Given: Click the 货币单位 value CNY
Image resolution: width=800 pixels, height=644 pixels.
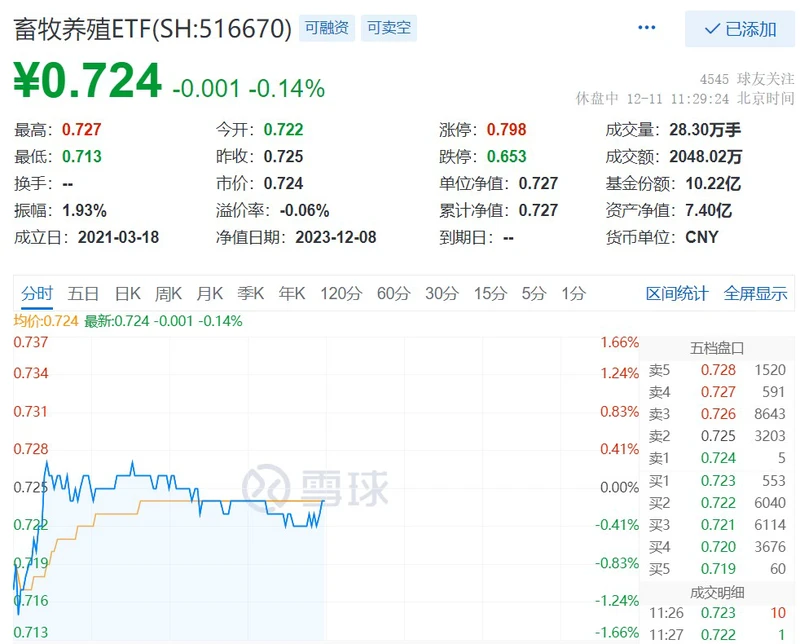Looking at the screenshot, I should (702, 237).
